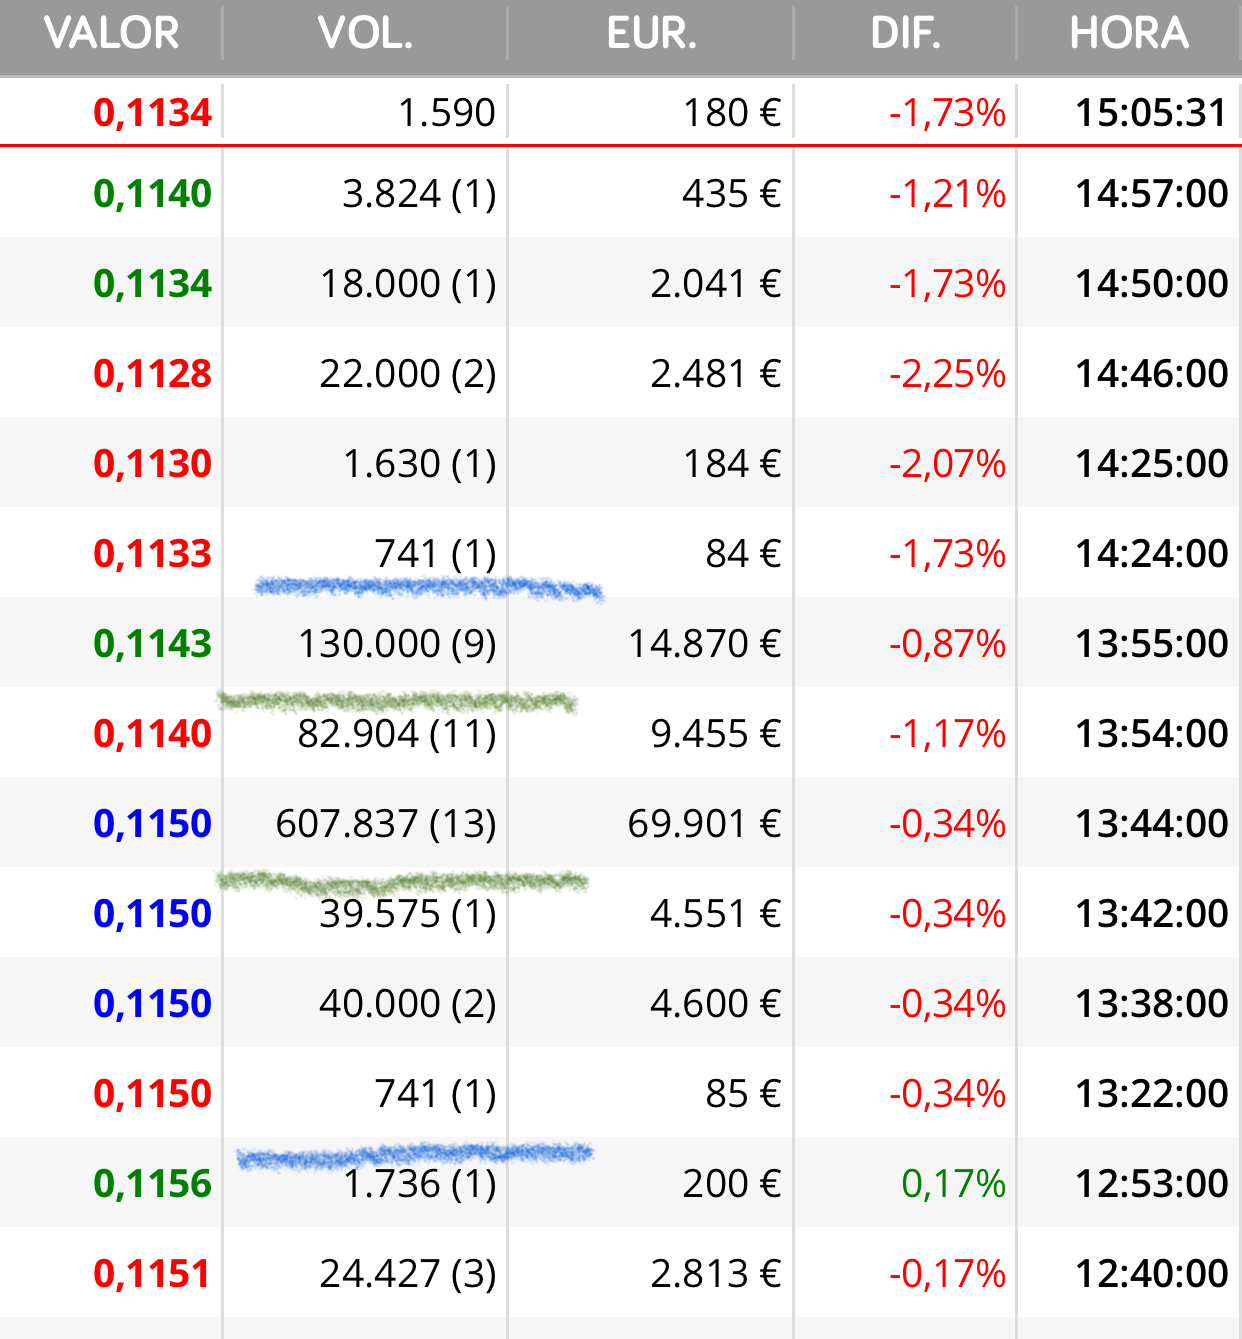Select the 435 € amount
The width and height of the screenshot is (1242, 1339).
coord(731,193)
